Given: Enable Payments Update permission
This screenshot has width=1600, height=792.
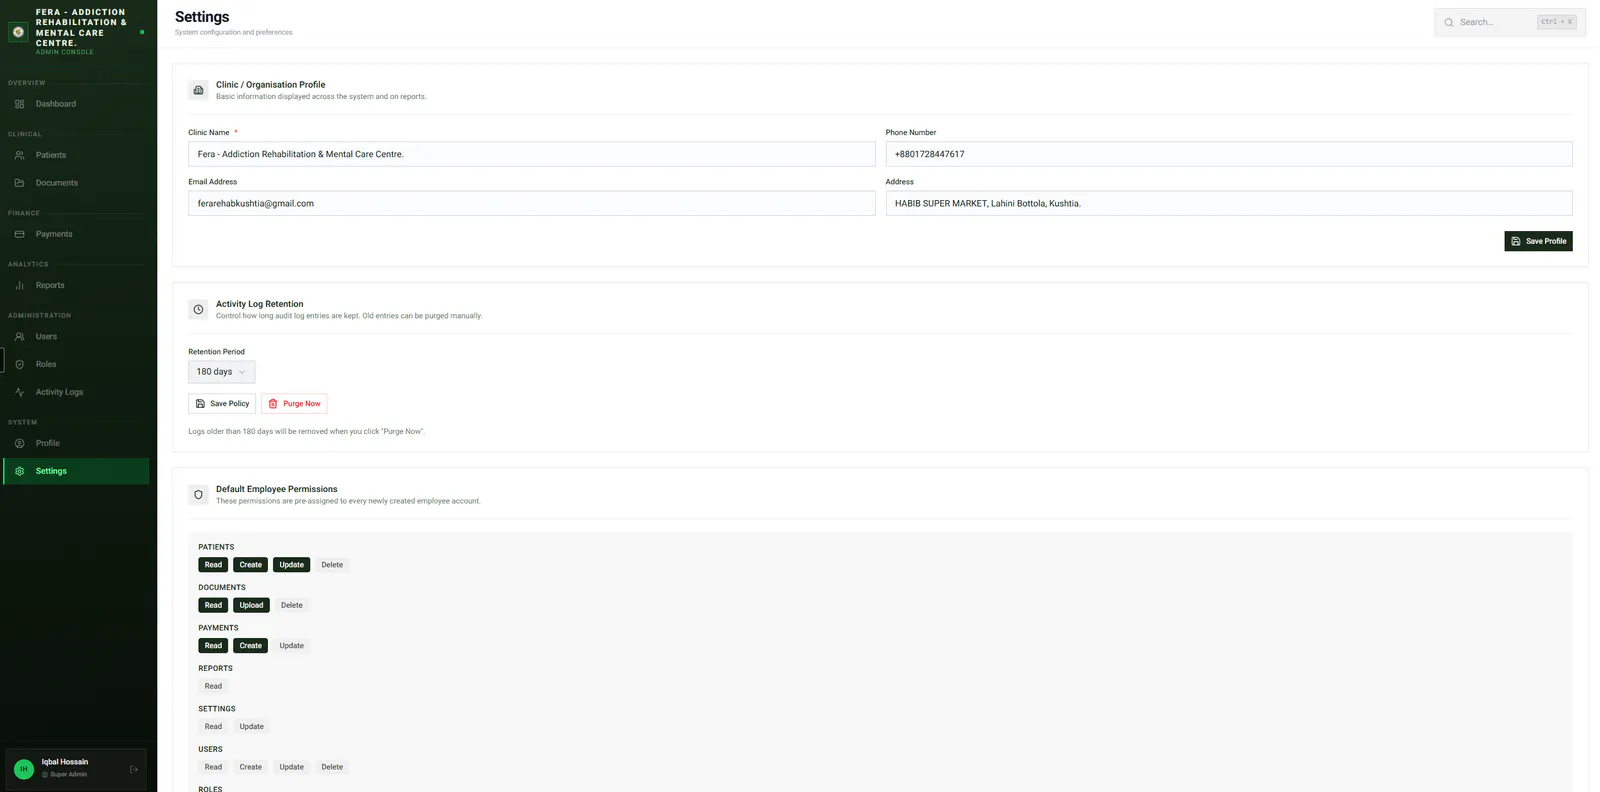Looking at the screenshot, I should 291,646.
